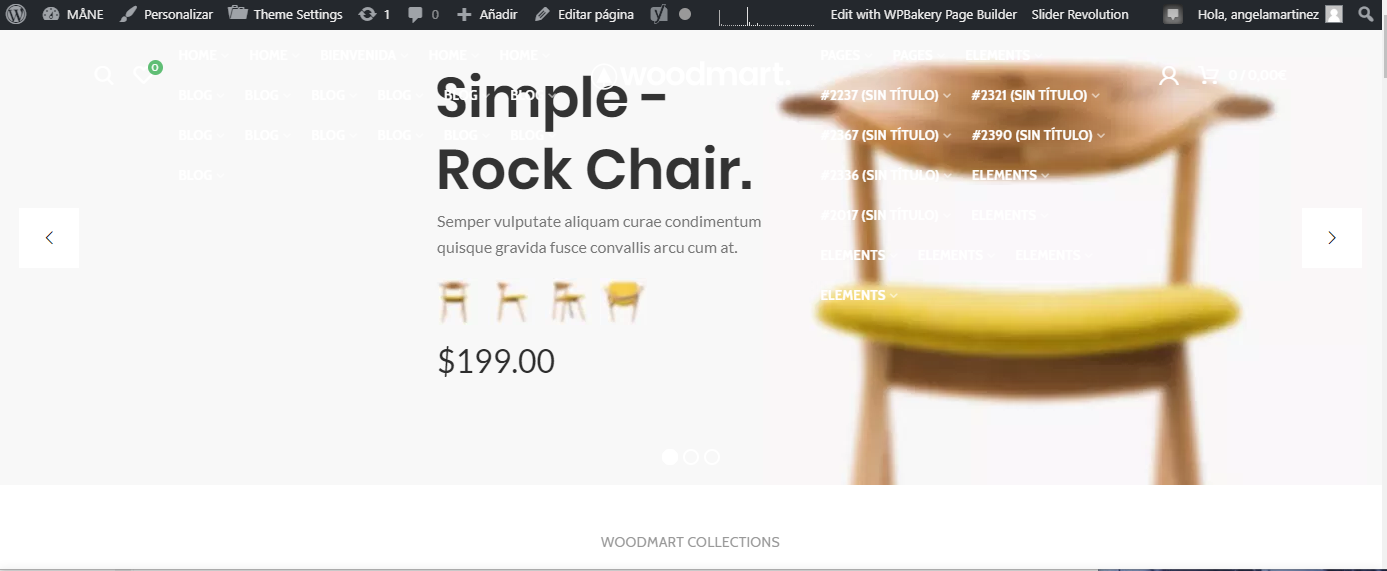Click the WordPress logo icon
Image resolution: width=1387 pixels, height=571 pixels.
pyautogui.click(x=16, y=14)
